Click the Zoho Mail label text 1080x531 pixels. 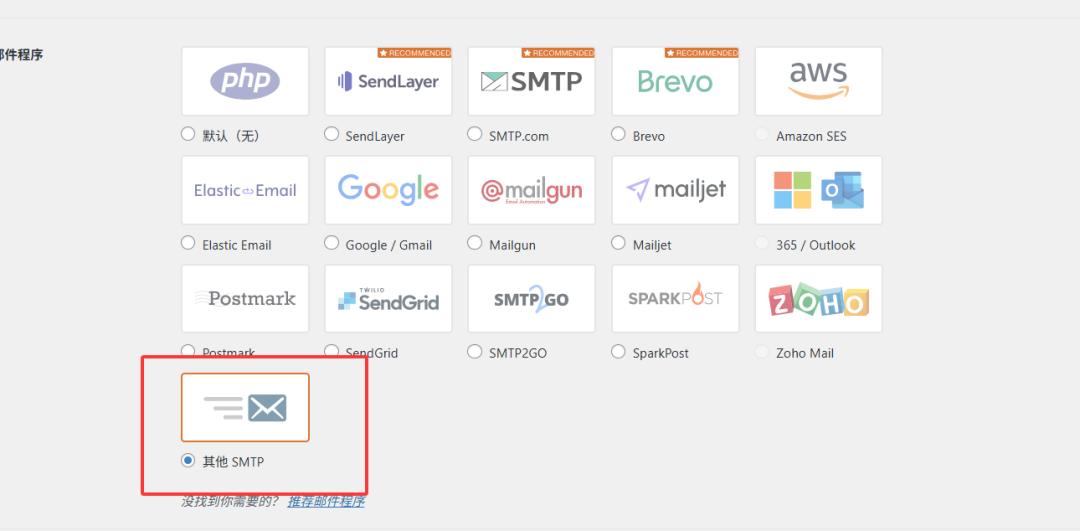click(x=805, y=353)
